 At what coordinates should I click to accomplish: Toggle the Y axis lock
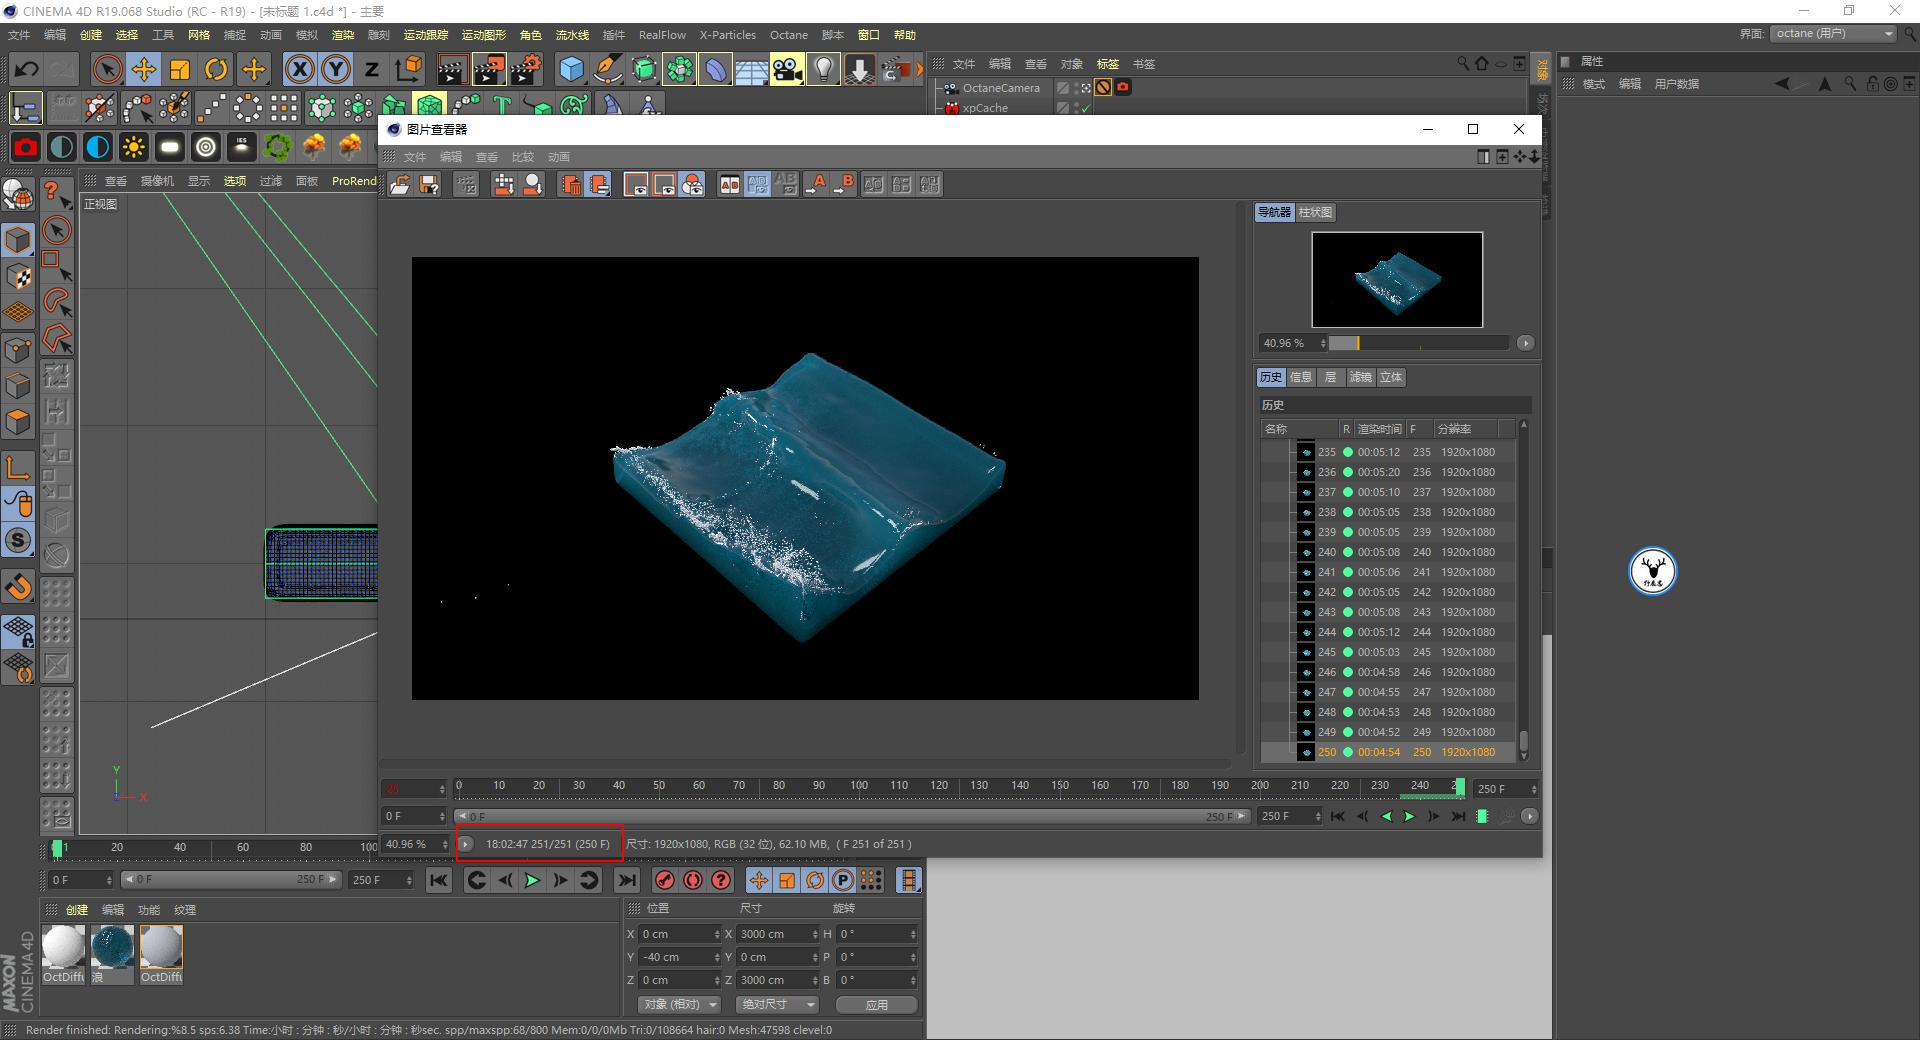336,69
